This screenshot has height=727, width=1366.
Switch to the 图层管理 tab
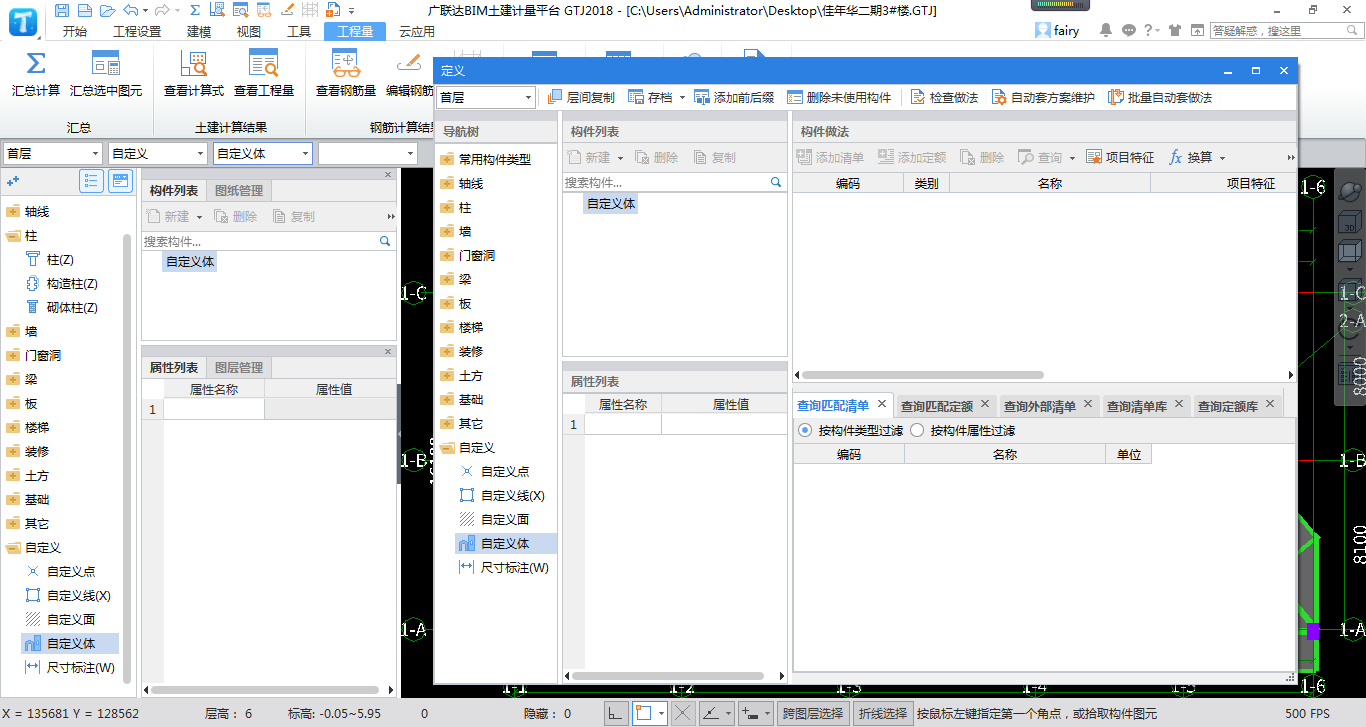click(x=239, y=367)
